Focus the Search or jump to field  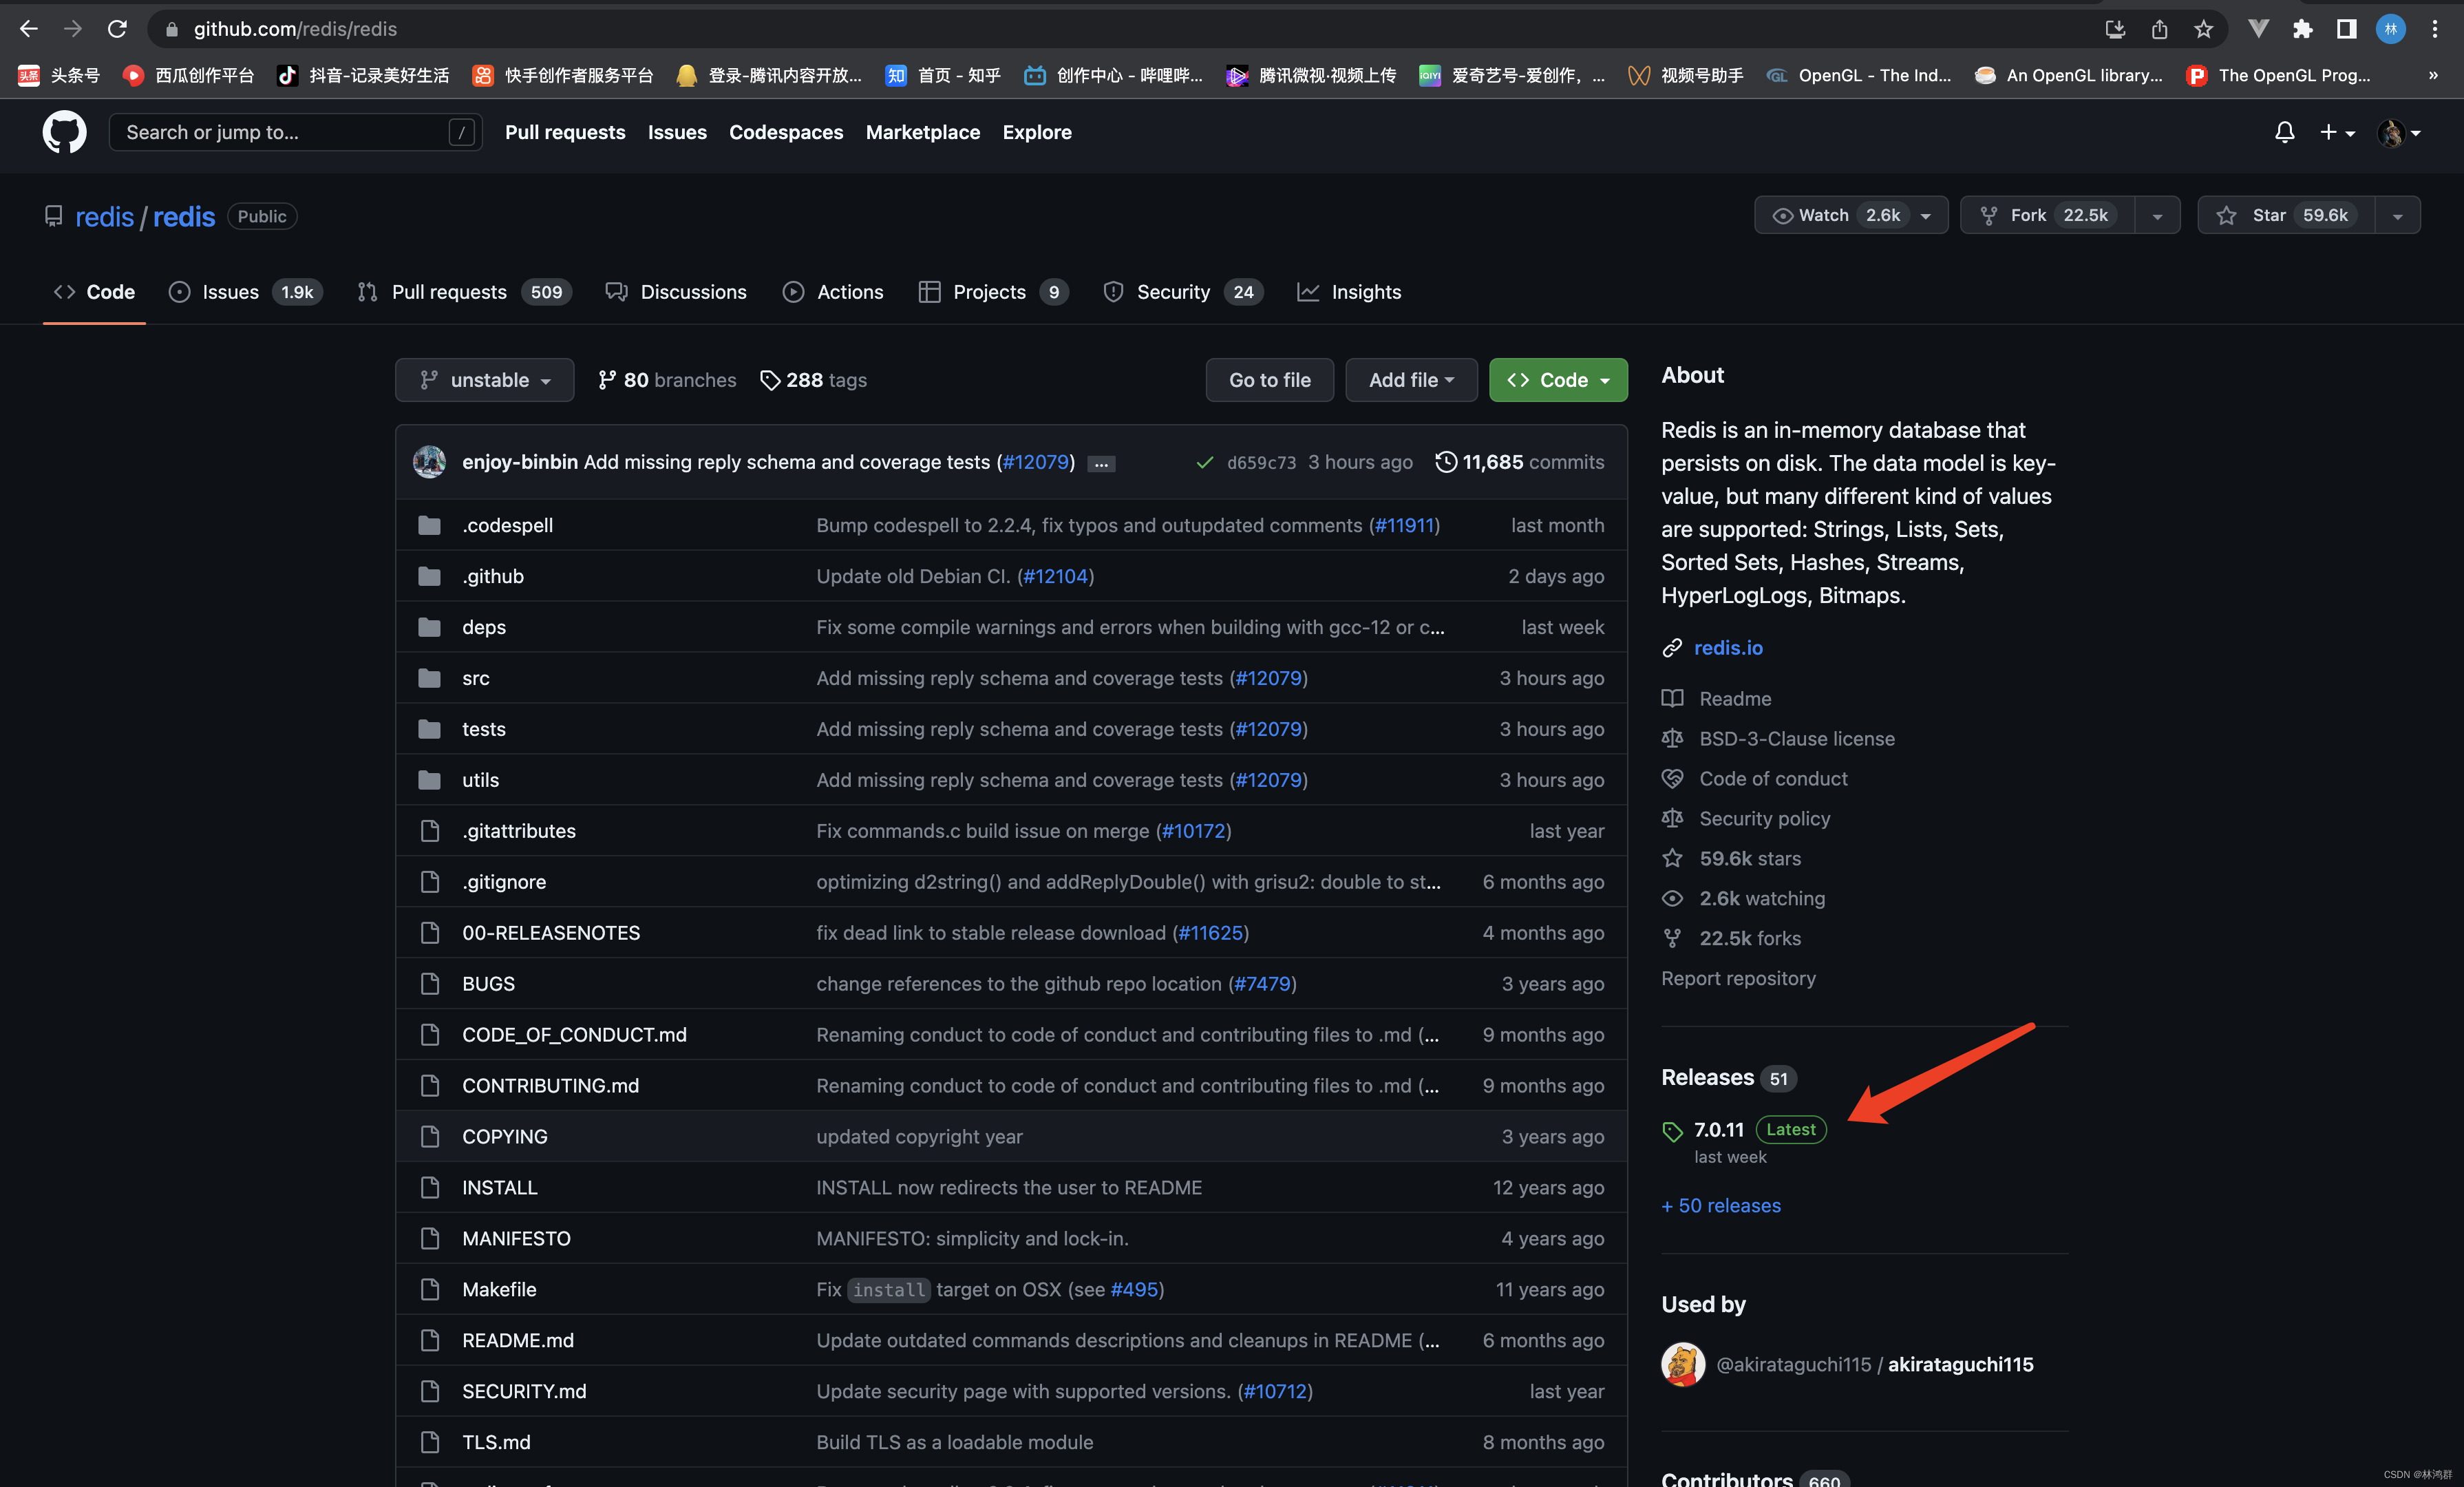(x=295, y=132)
